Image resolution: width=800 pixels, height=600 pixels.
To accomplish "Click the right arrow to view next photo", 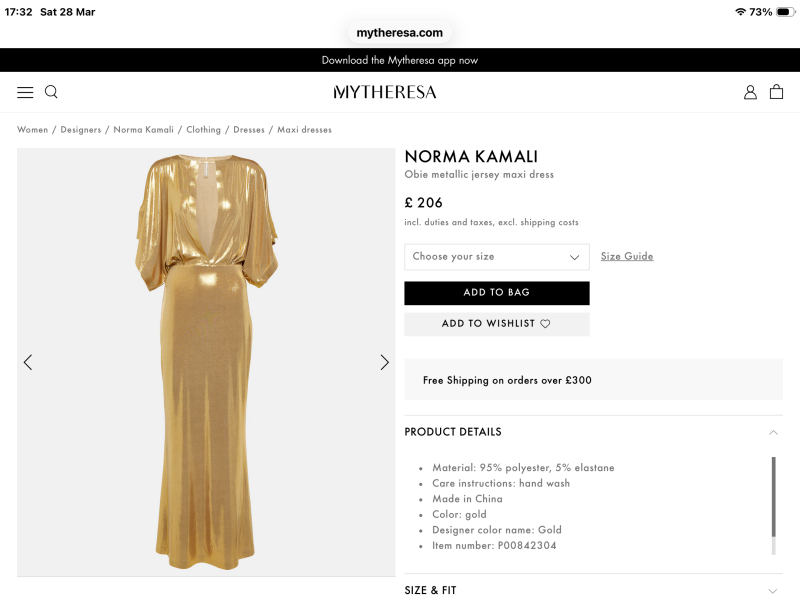I will click(385, 362).
